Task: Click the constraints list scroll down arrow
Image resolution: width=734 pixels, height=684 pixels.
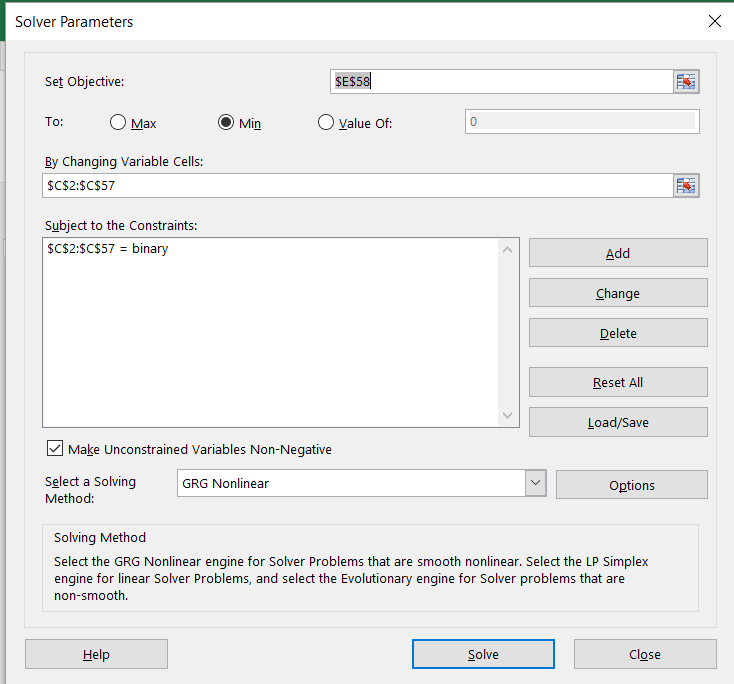Action: 507,415
